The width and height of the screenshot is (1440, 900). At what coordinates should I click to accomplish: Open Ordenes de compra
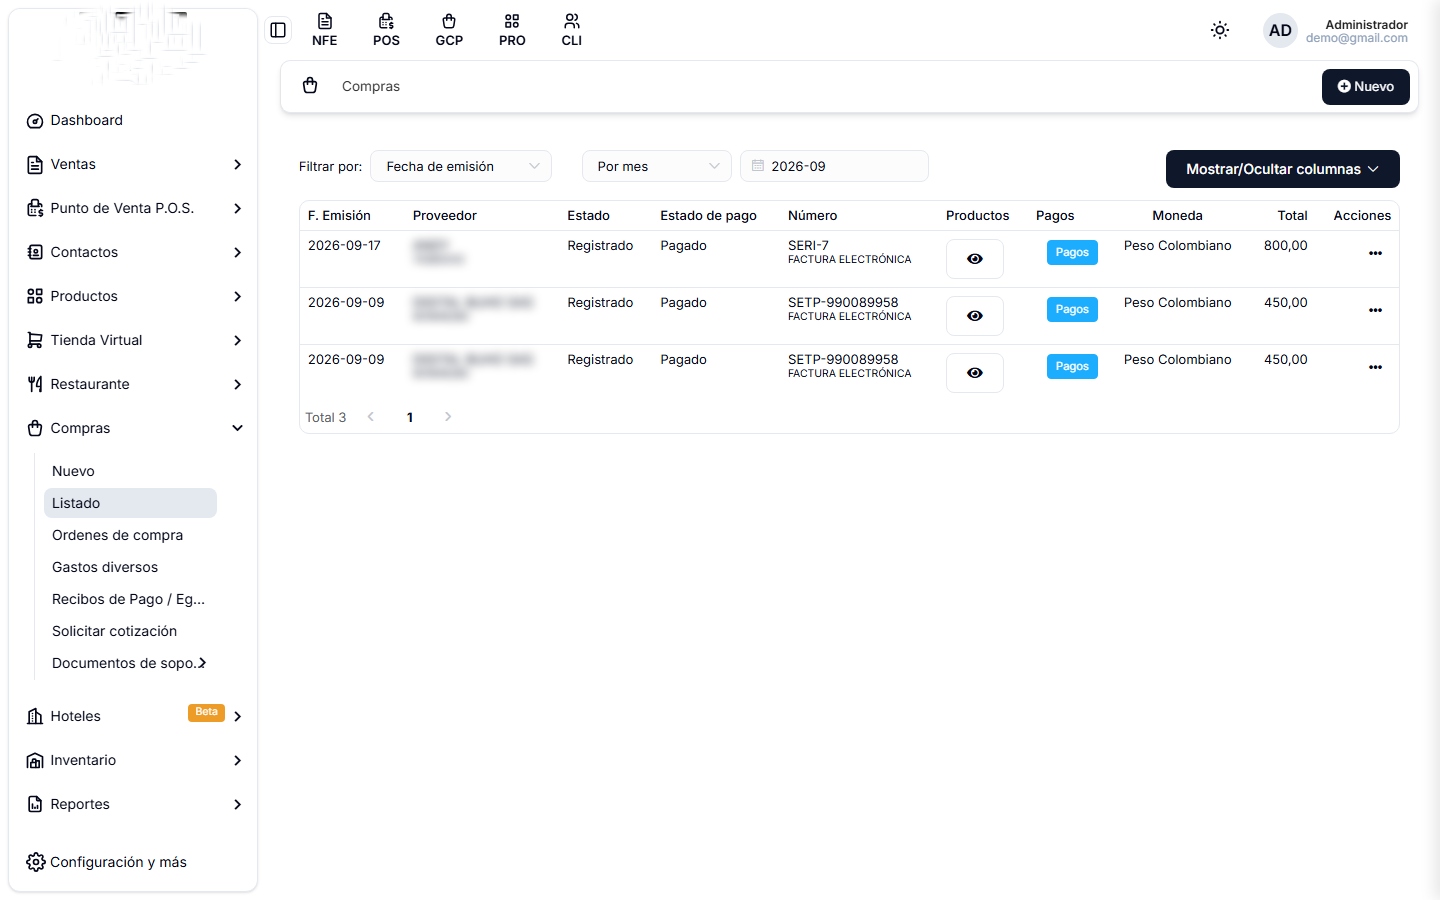[130, 535]
